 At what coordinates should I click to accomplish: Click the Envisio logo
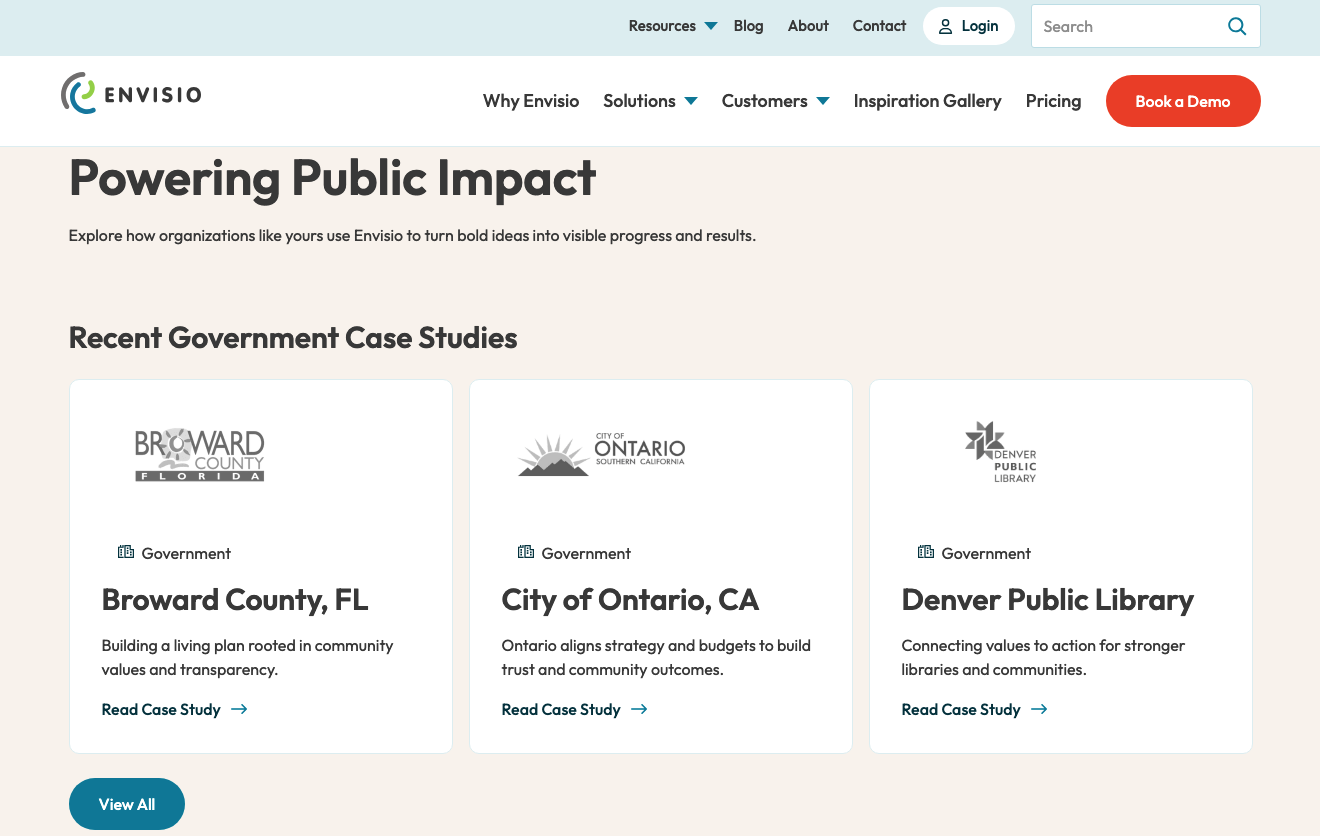[130, 93]
